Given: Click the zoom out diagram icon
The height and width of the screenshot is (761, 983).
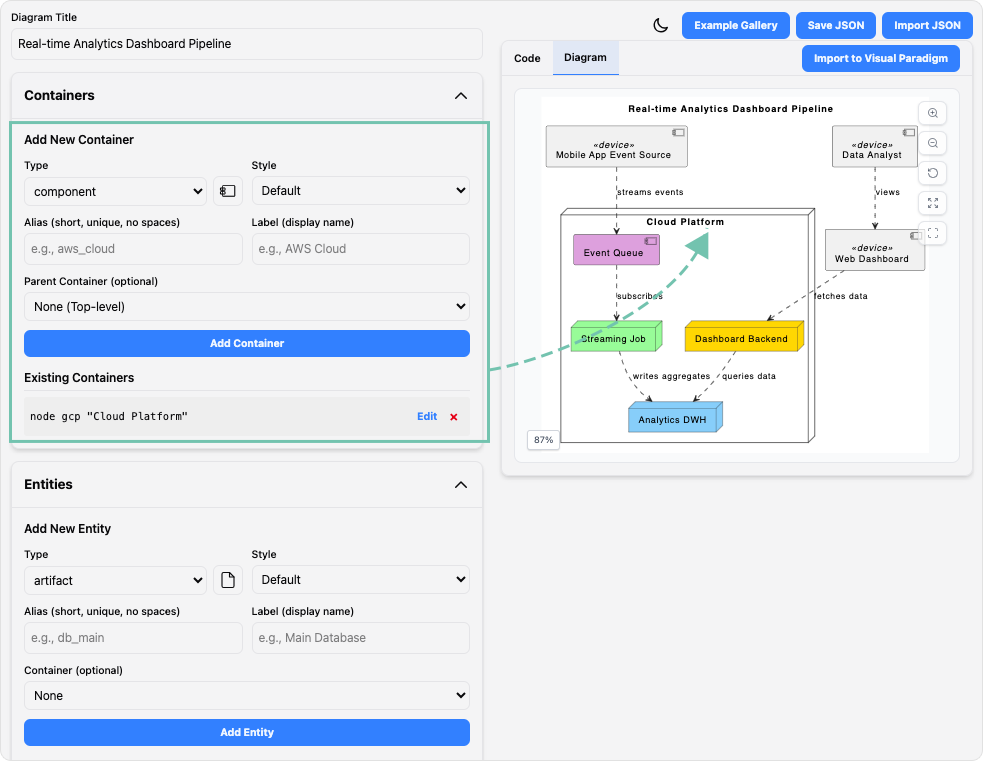Looking at the screenshot, I should 933,144.
